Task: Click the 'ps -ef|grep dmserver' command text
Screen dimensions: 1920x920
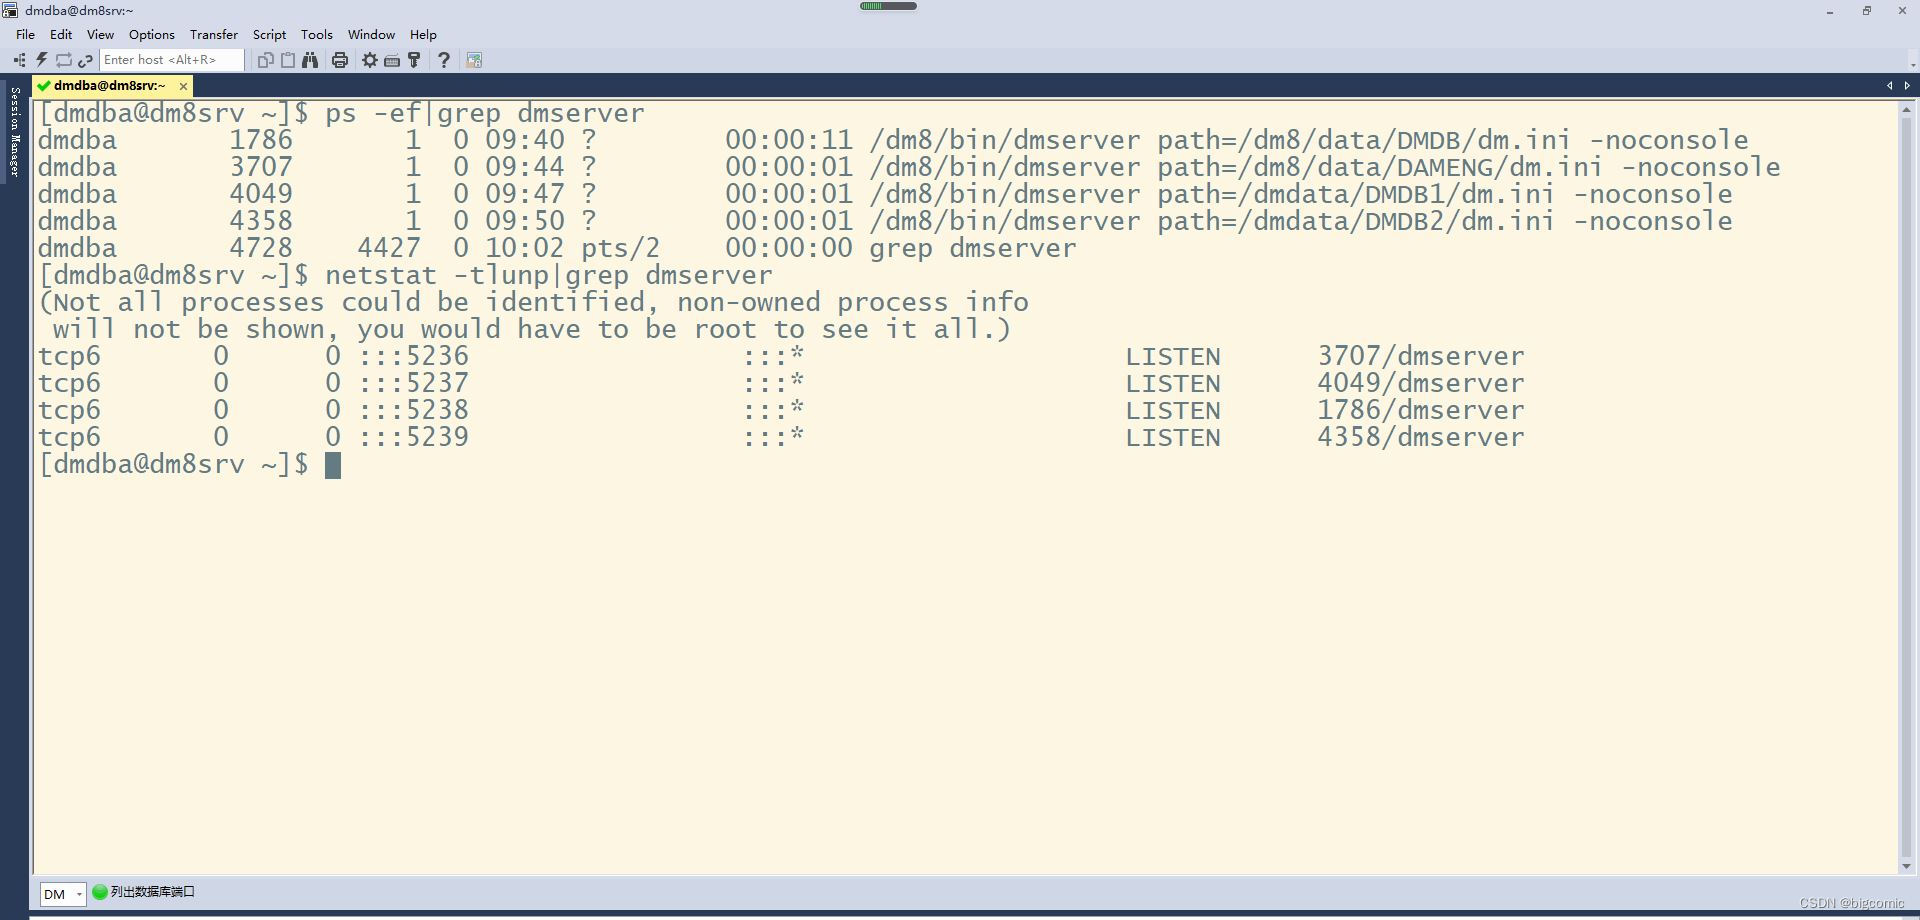Action: 485,113
